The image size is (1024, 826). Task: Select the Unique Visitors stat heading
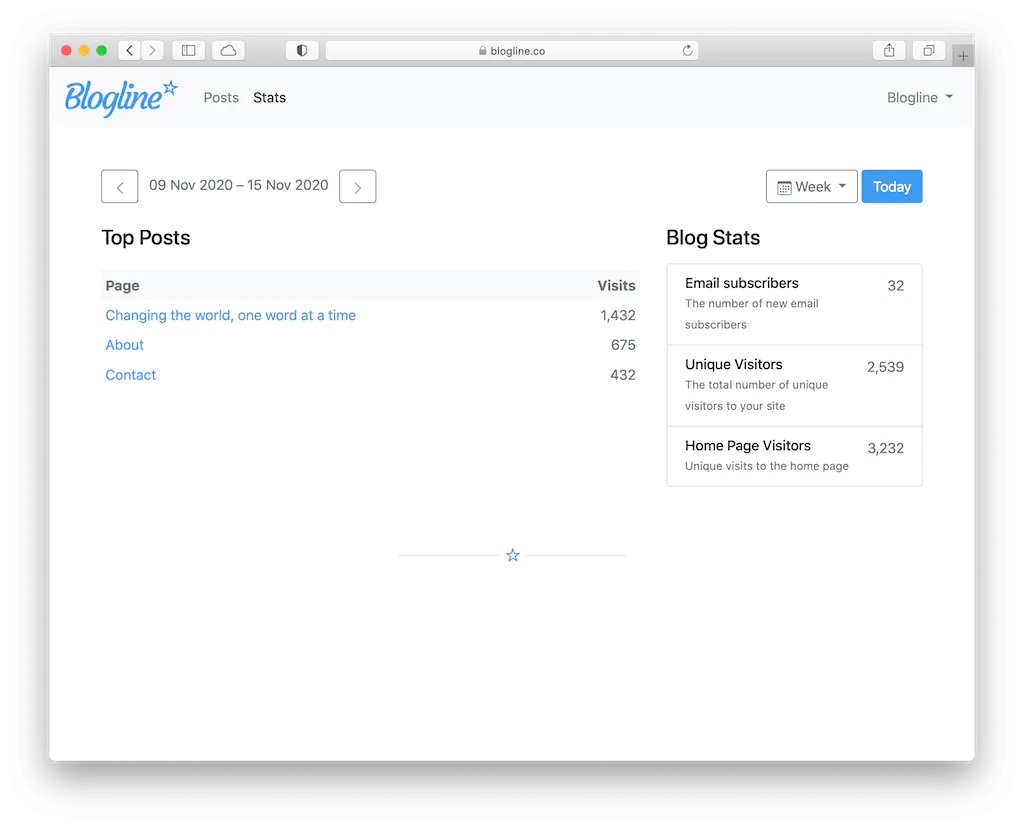(x=733, y=364)
